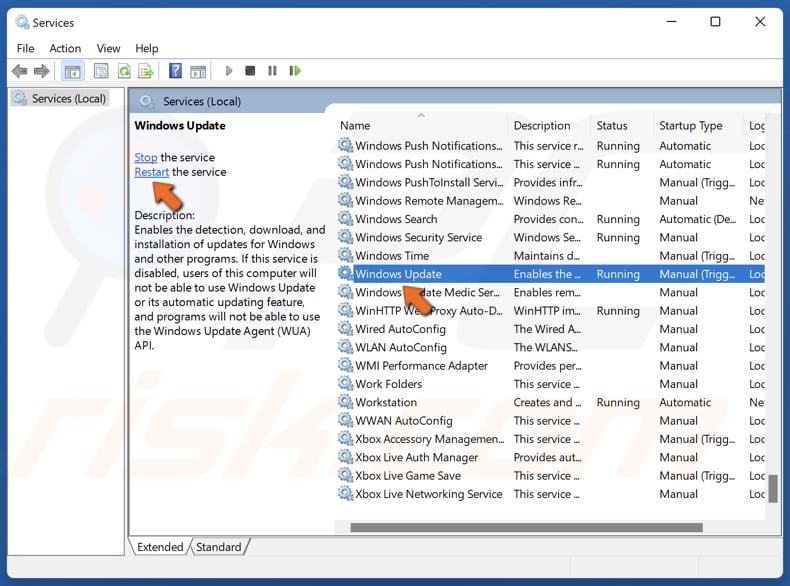Click gear icon beside Xbox Live Auth Manager
Viewport: 790px width, 586px height.
click(345, 457)
